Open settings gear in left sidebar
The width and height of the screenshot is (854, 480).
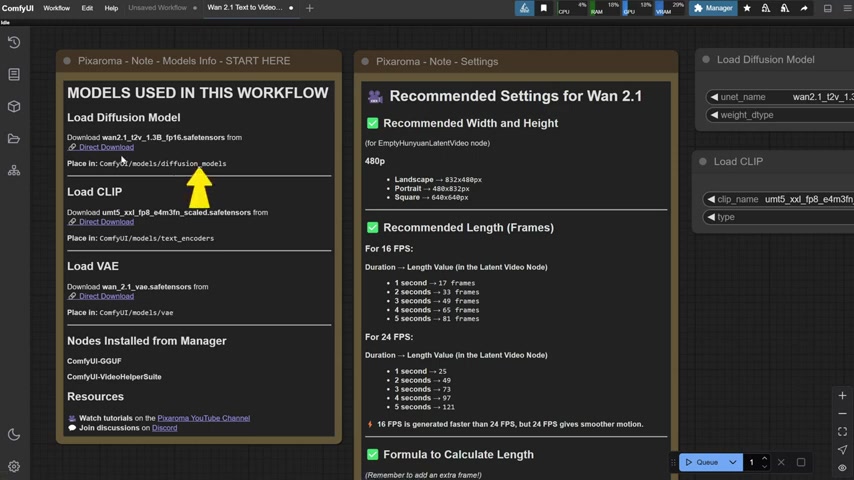pyautogui.click(x=14, y=466)
